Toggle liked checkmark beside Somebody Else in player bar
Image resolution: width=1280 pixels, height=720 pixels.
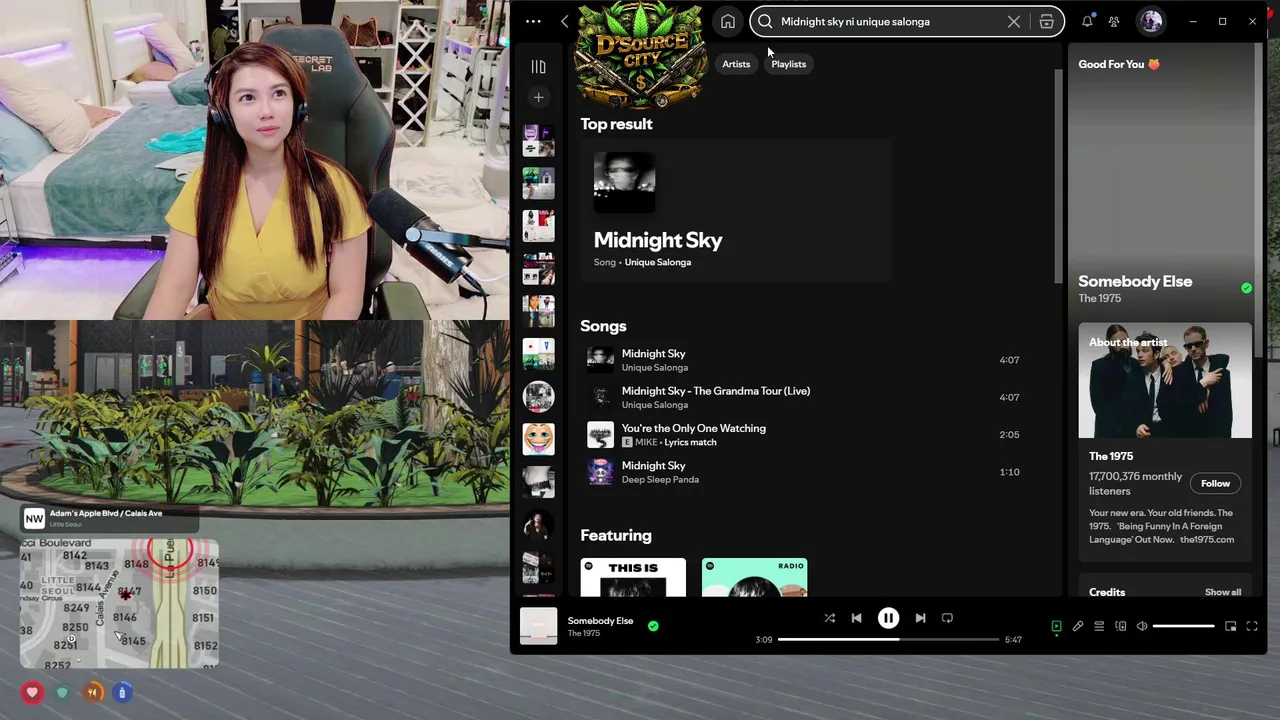653,626
